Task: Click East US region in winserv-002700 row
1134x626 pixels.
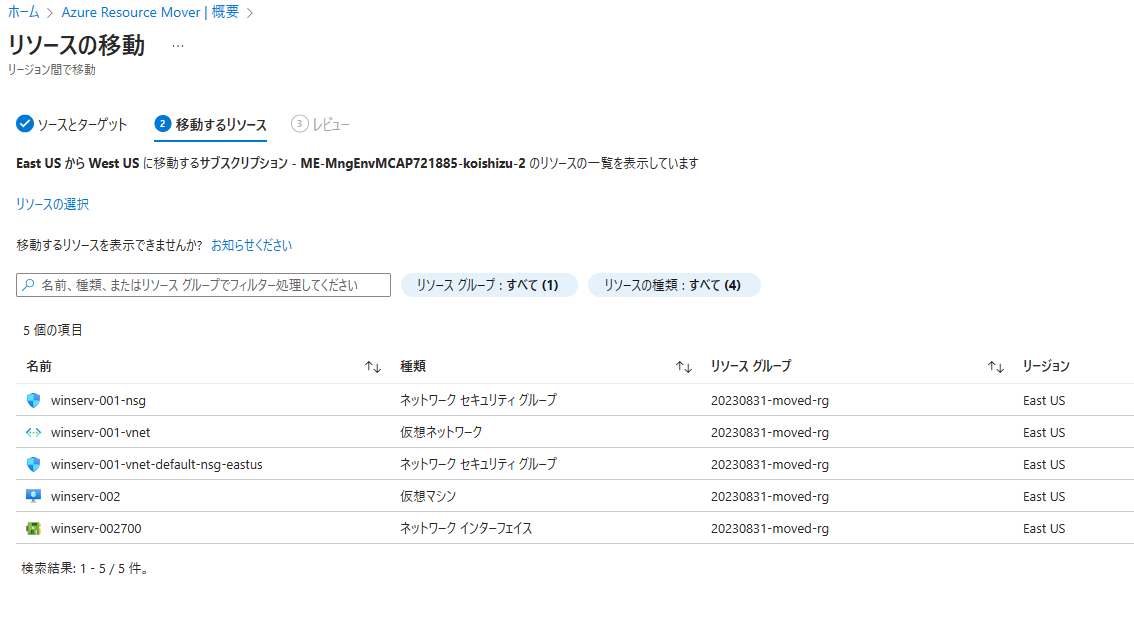Action: point(1044,528)
